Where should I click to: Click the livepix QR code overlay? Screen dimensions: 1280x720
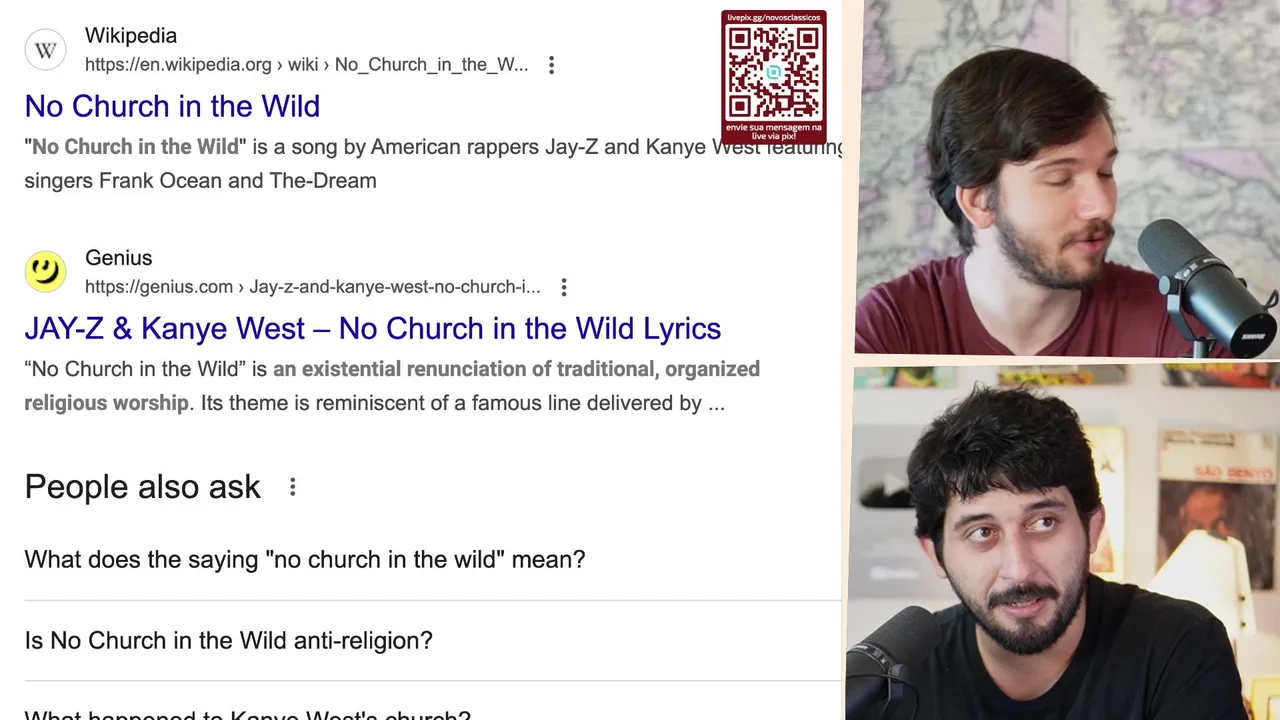(x=774, y=77)
